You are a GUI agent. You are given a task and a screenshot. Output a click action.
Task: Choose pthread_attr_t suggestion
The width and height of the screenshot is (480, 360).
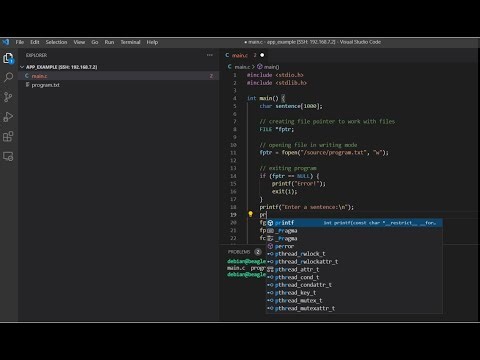pos(354,269)
